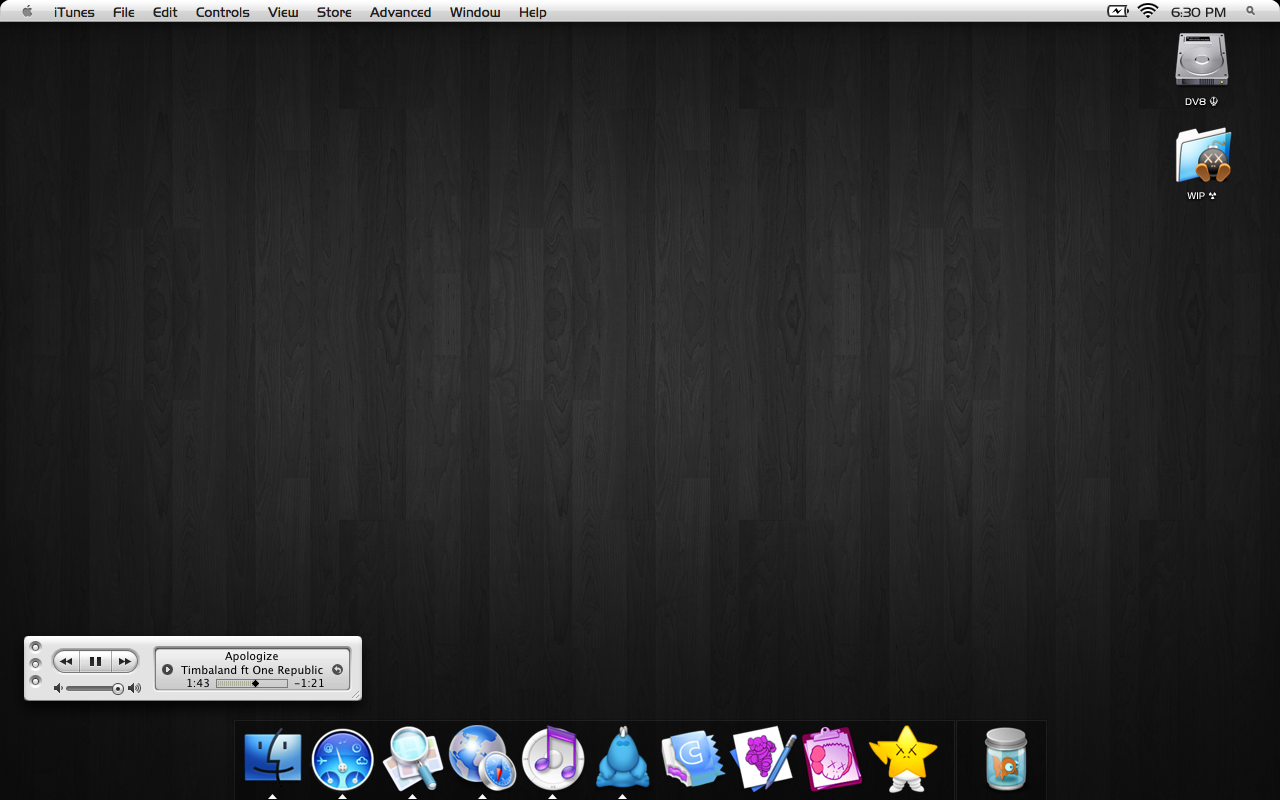Click the 6:30 PM menu bar clock
Viewport: 1280px width, 800px height.
pyautogui.click(x=1198, y=12)
